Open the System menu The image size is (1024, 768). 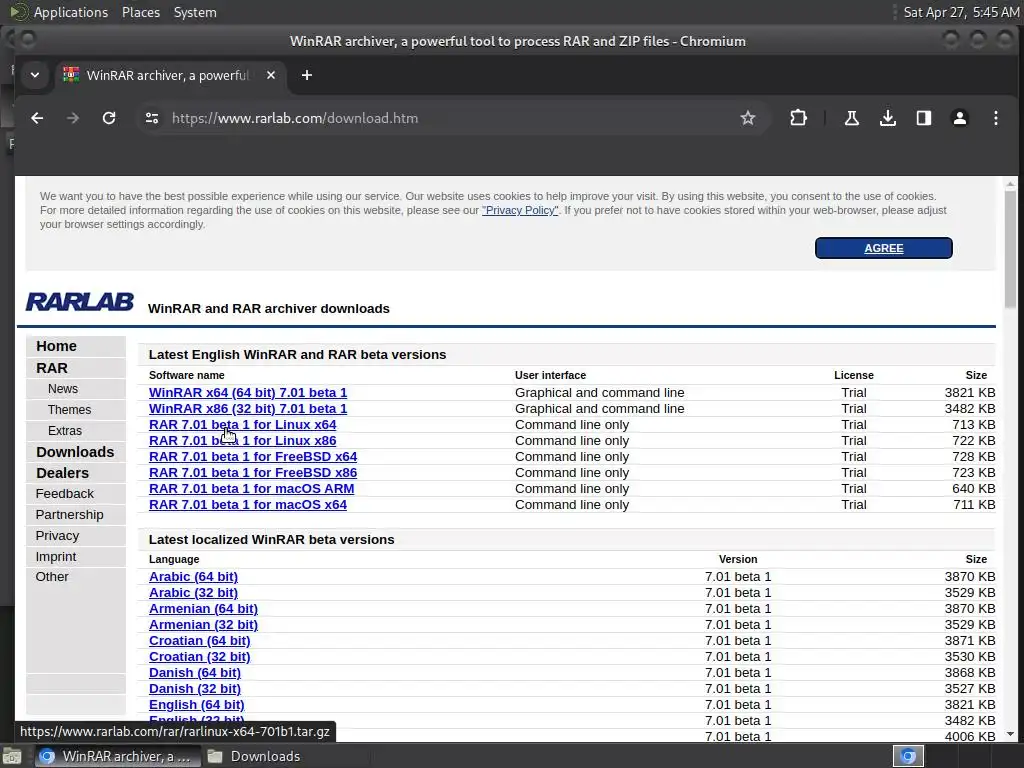(195, 12)
